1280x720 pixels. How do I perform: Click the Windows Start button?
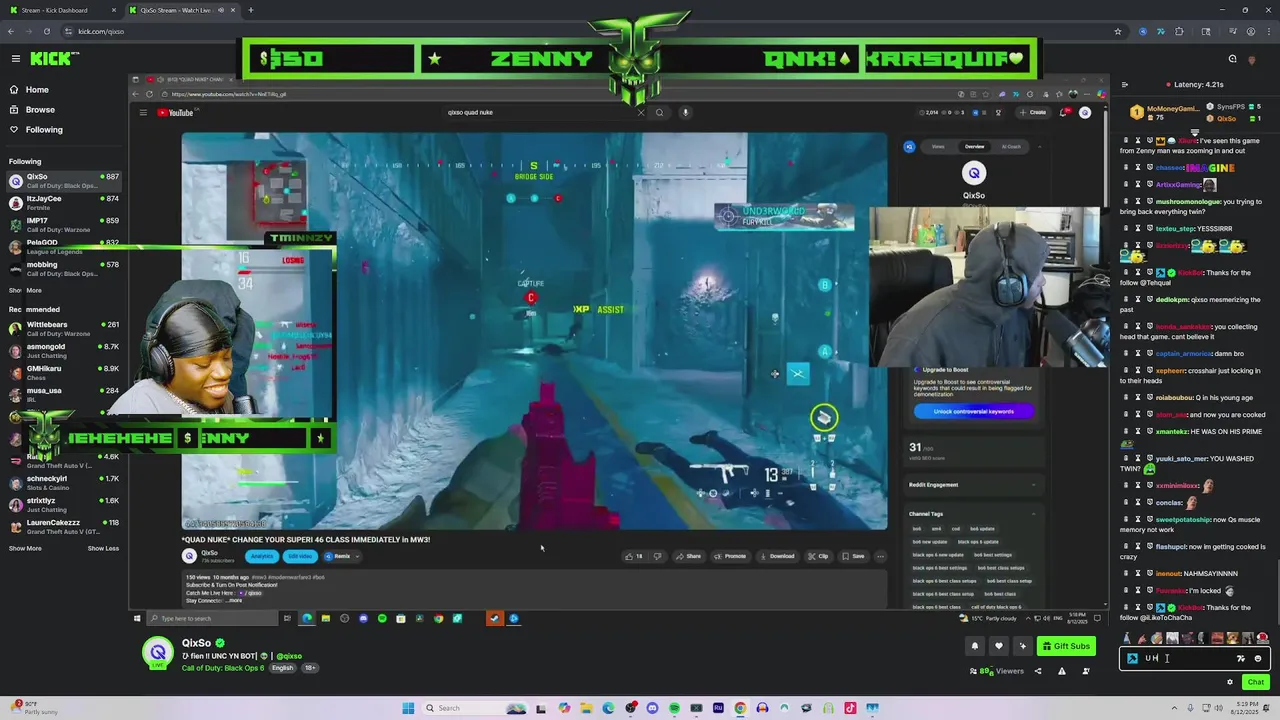[x=408, y=708]
